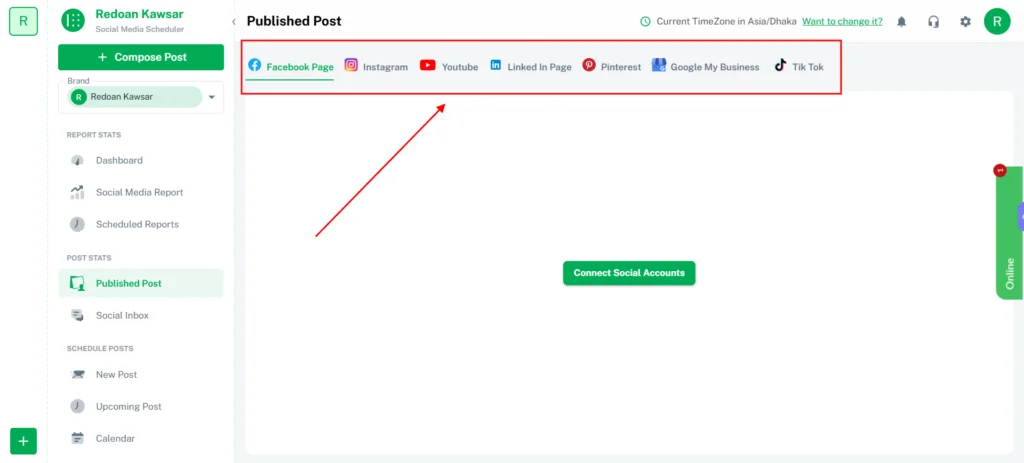
Task: Click the Social Media Scheduler logo icon
Action: [73, 20]
